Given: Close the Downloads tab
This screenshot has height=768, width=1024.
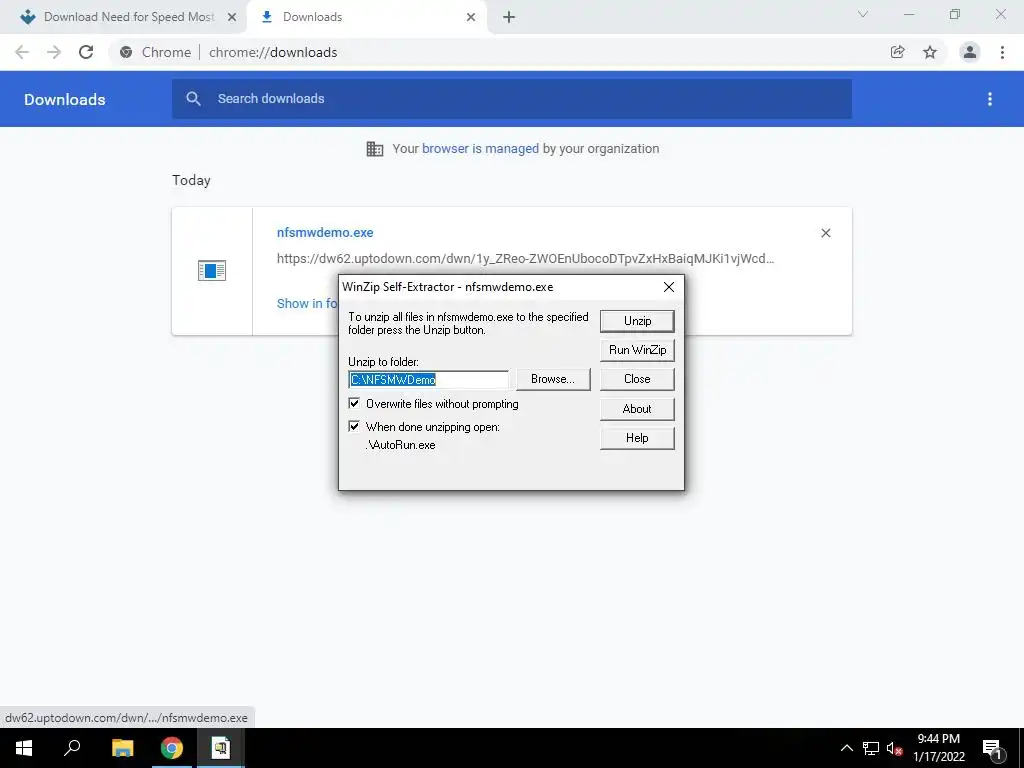Looking at the screenshot, I should click(471, 17).
